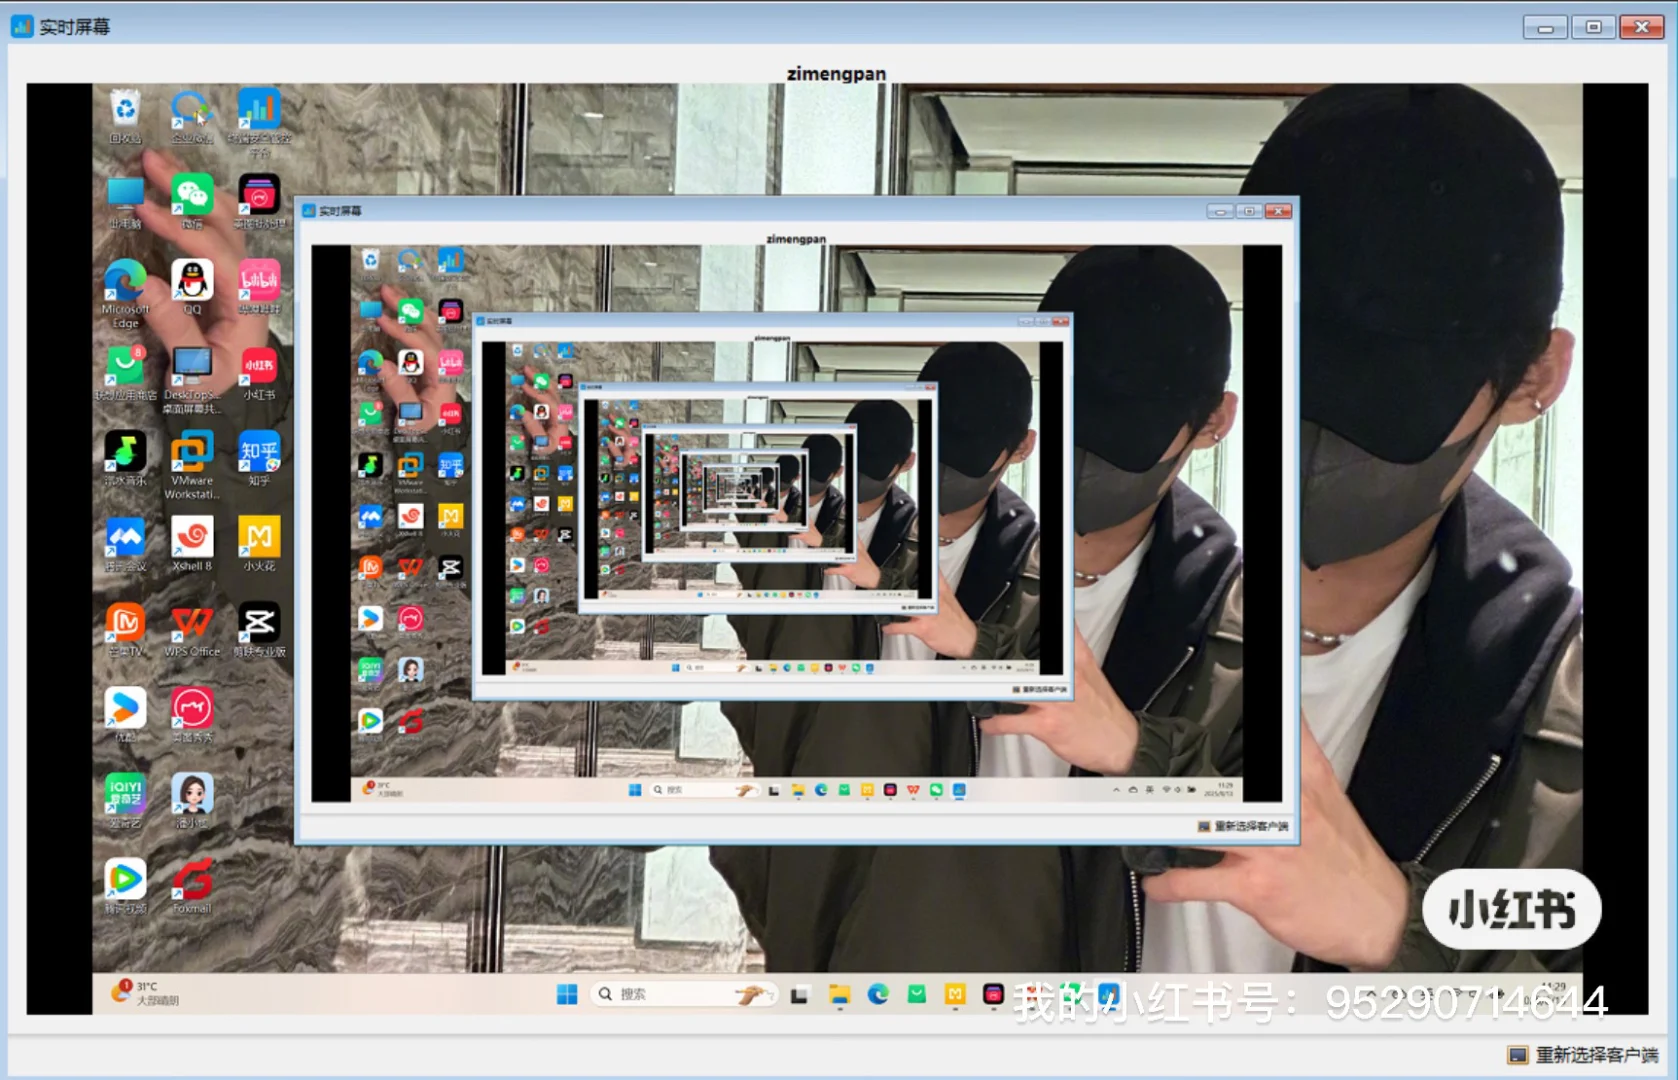Open the green store icon with badge 8
The height and width of the screenshot is (1080, 1678).
125,366
